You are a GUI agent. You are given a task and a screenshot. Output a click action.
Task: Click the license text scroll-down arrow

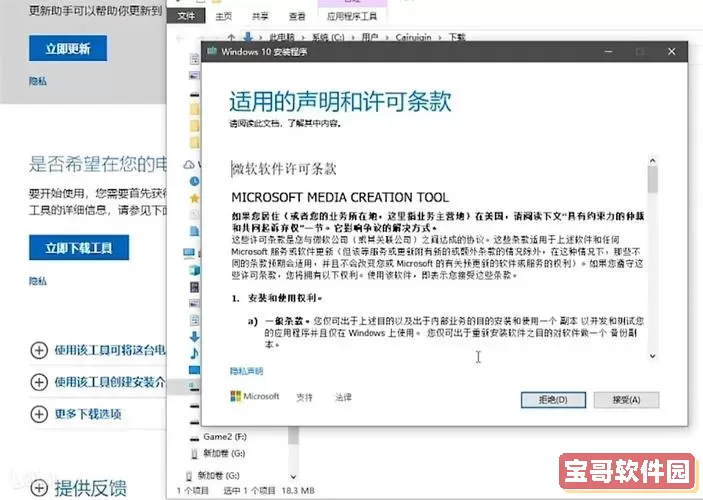click(652, 356)
